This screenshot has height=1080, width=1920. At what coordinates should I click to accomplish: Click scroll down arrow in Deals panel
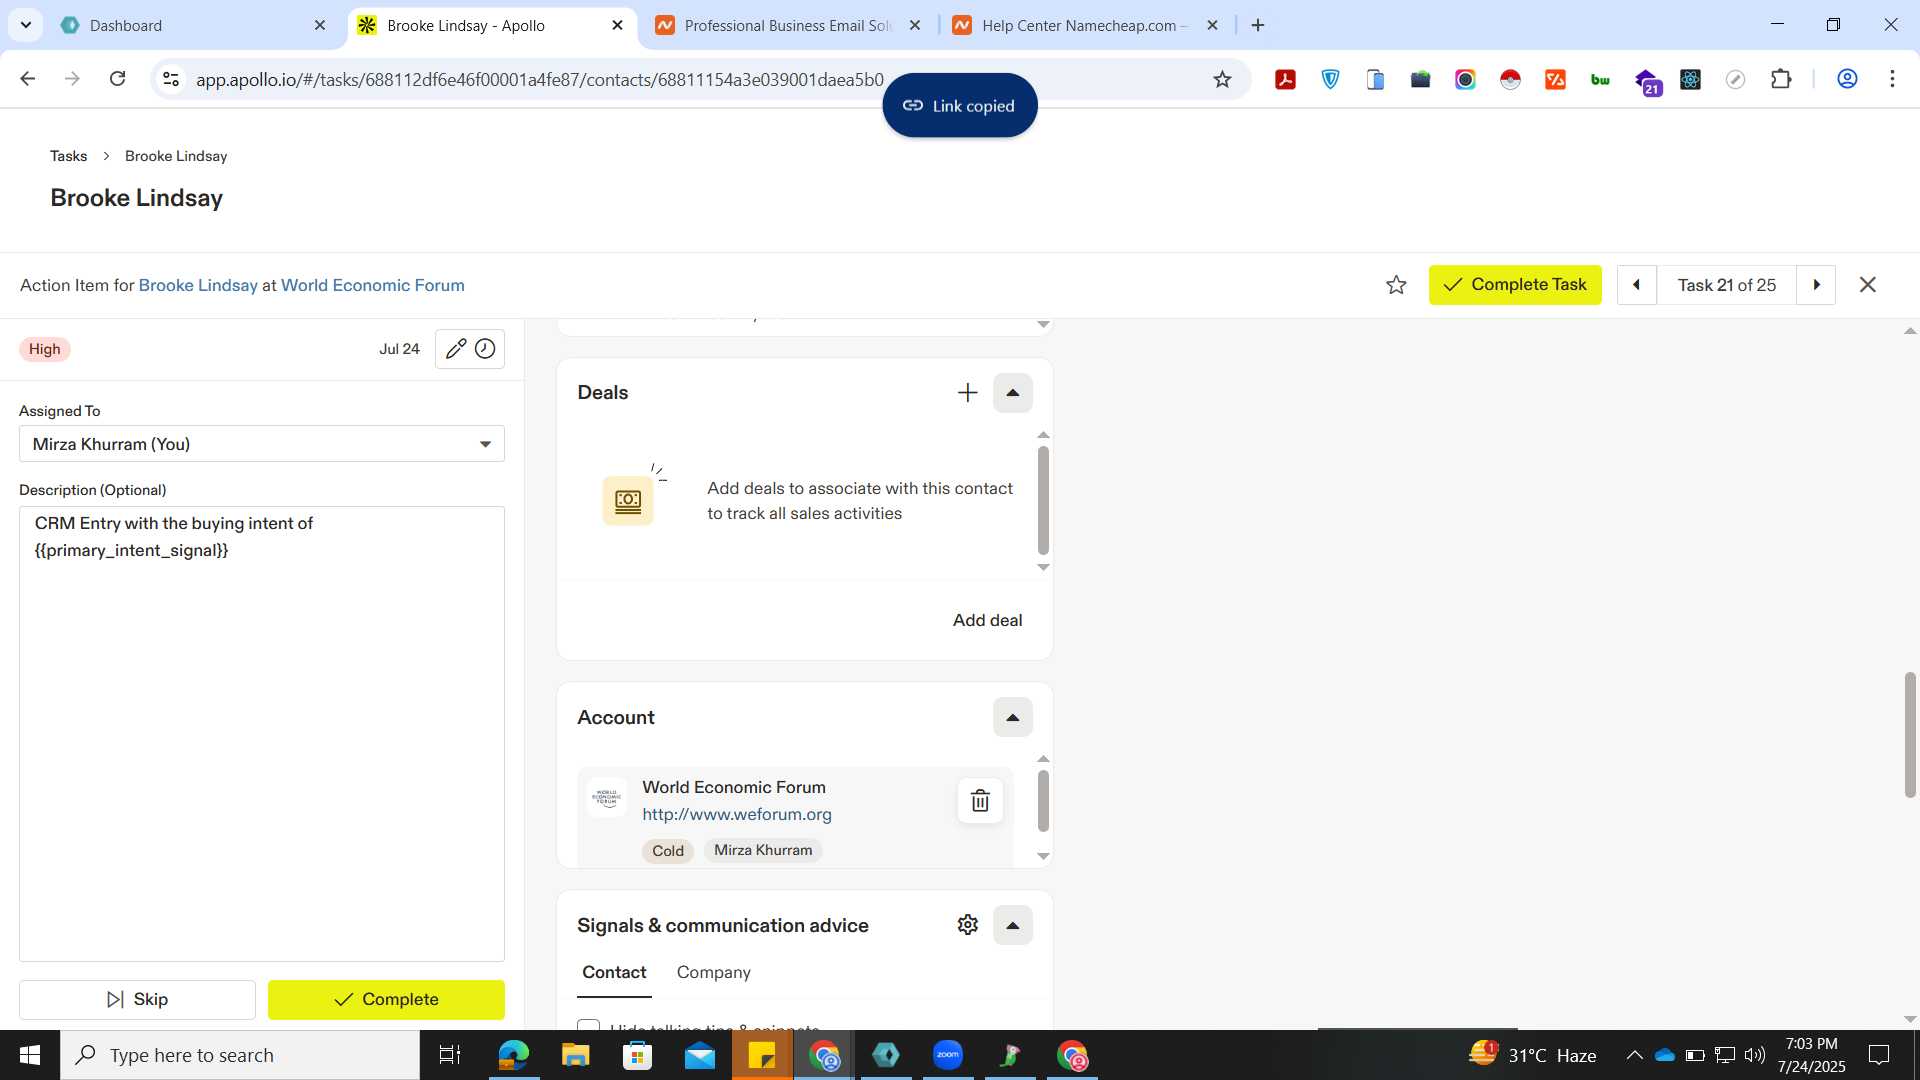[1043, 567]
